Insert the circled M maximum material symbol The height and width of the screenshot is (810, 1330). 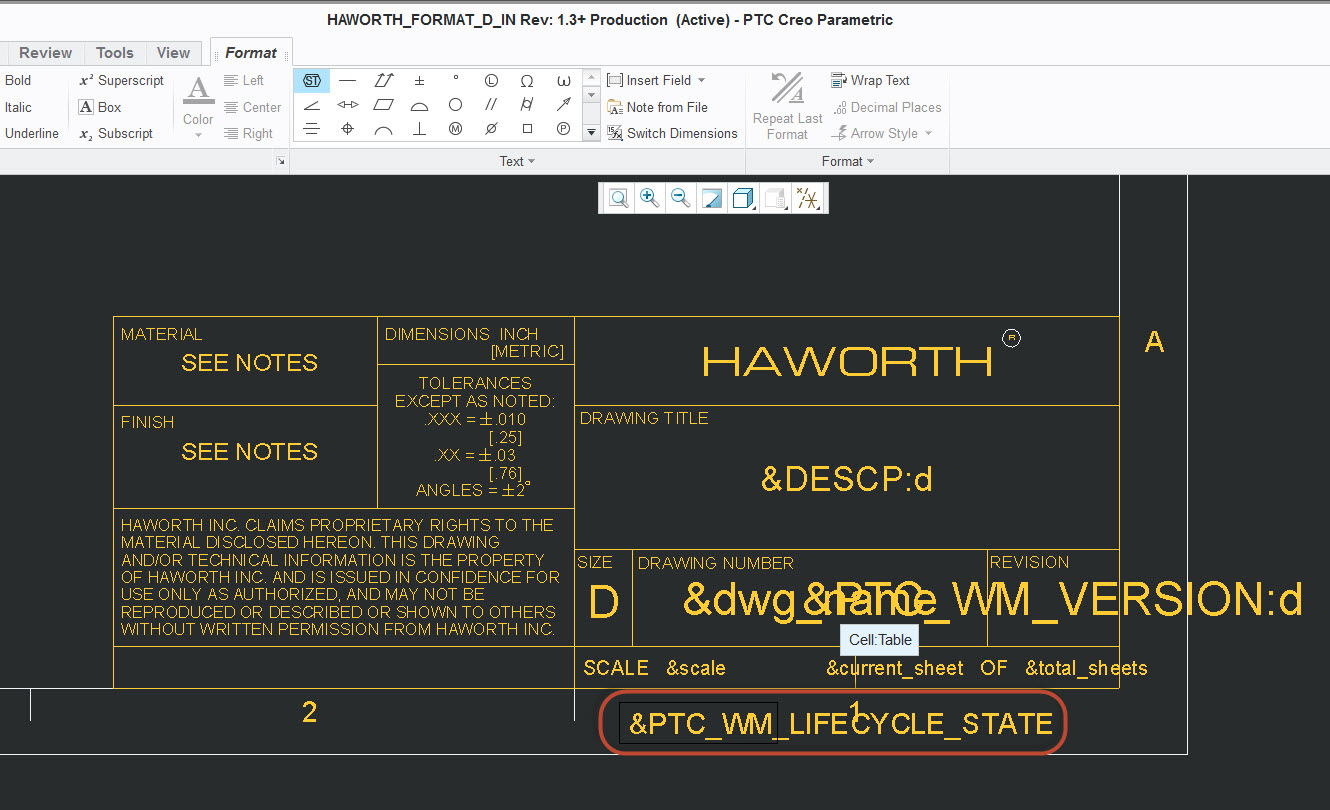(x=456, y=129)
